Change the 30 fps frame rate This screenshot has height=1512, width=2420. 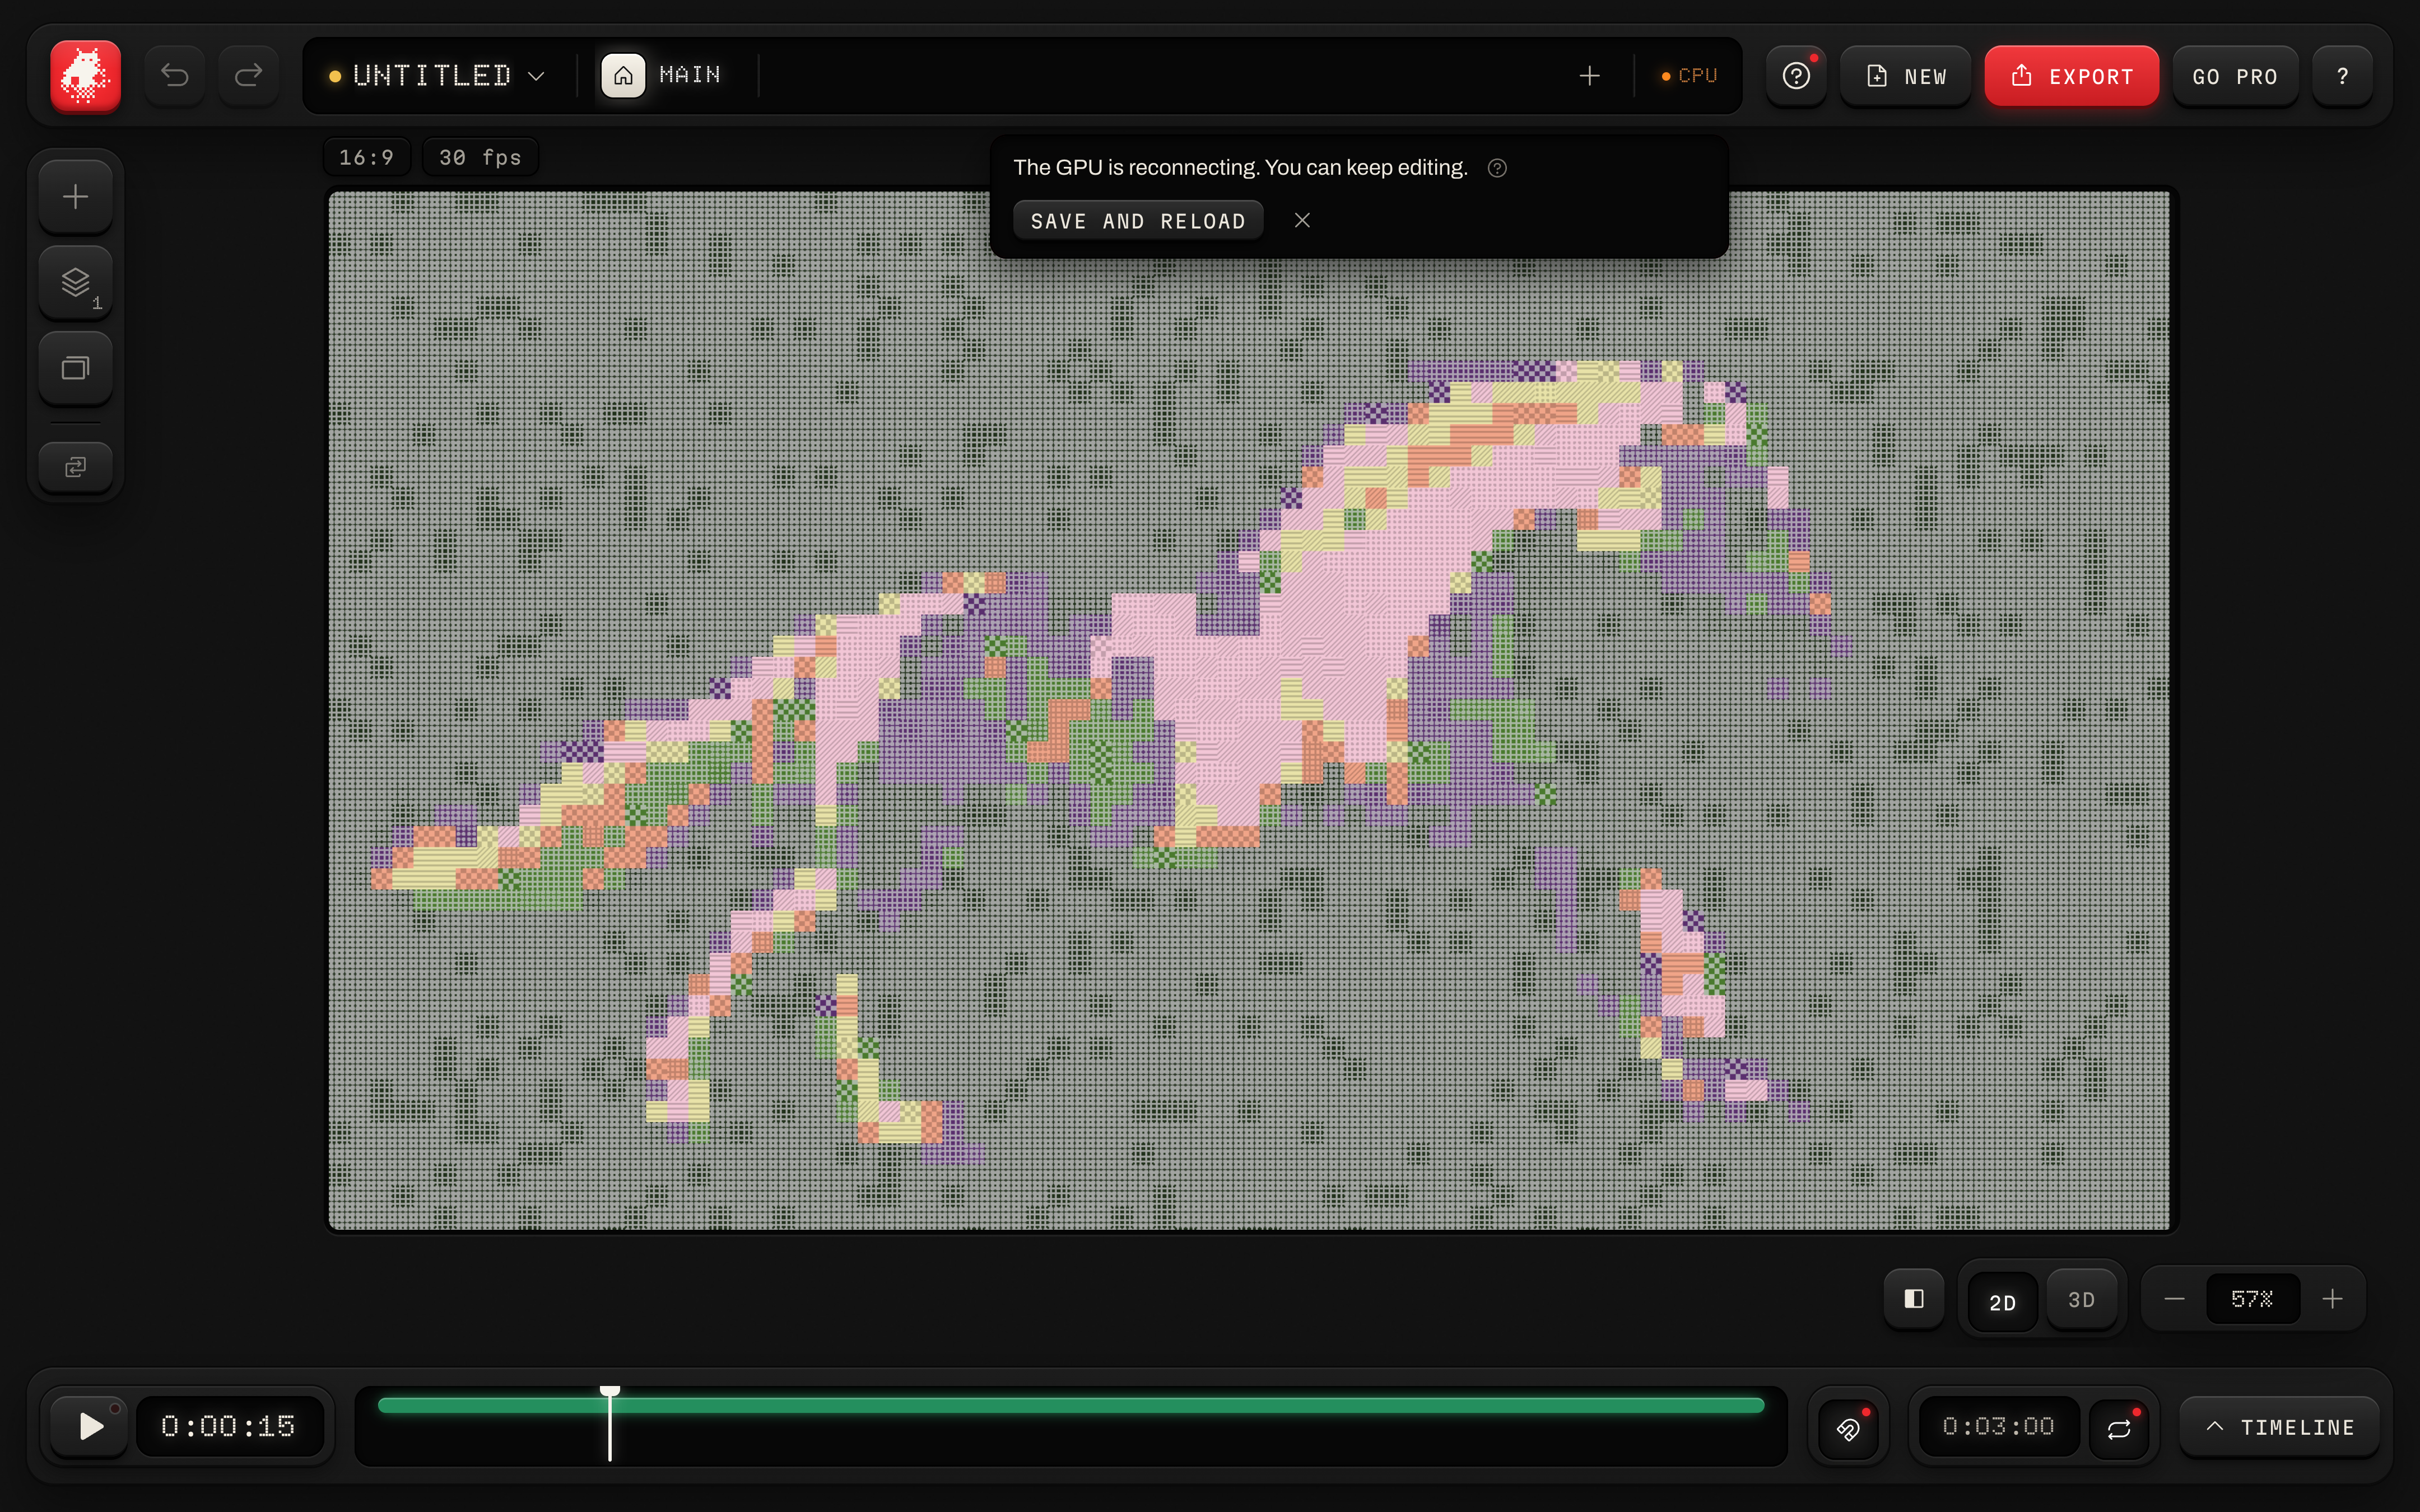pyautogui.click(x=480, y=157)
